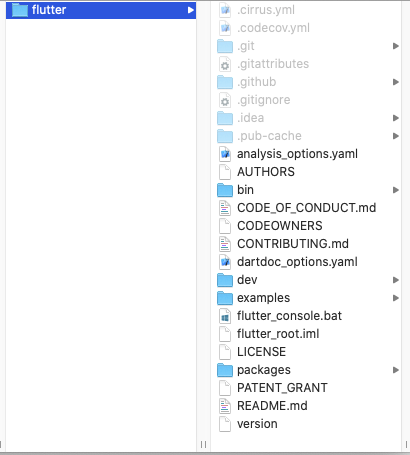The height and width of the screenshot is (455, 410).
Task: Click the CODE_OF_CONDUCT.md document icon
Action: point(225,208)
